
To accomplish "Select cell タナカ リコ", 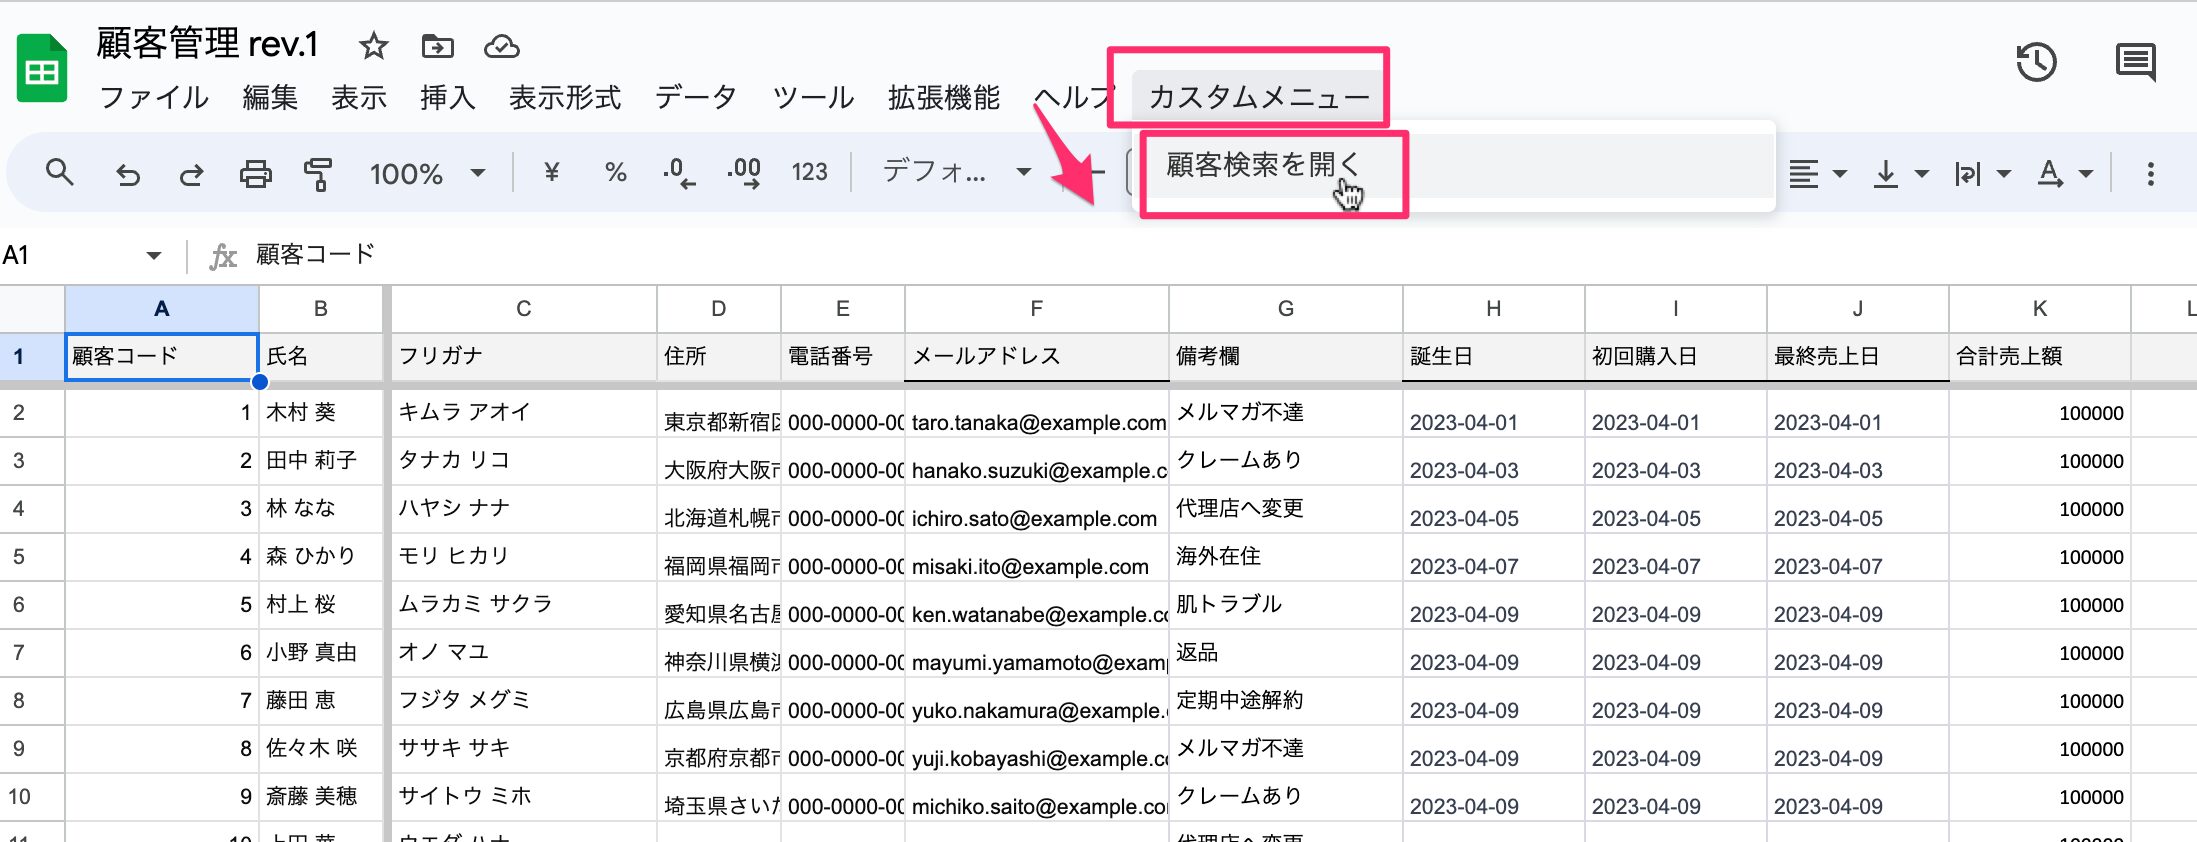I will click(x=523, y=461).
